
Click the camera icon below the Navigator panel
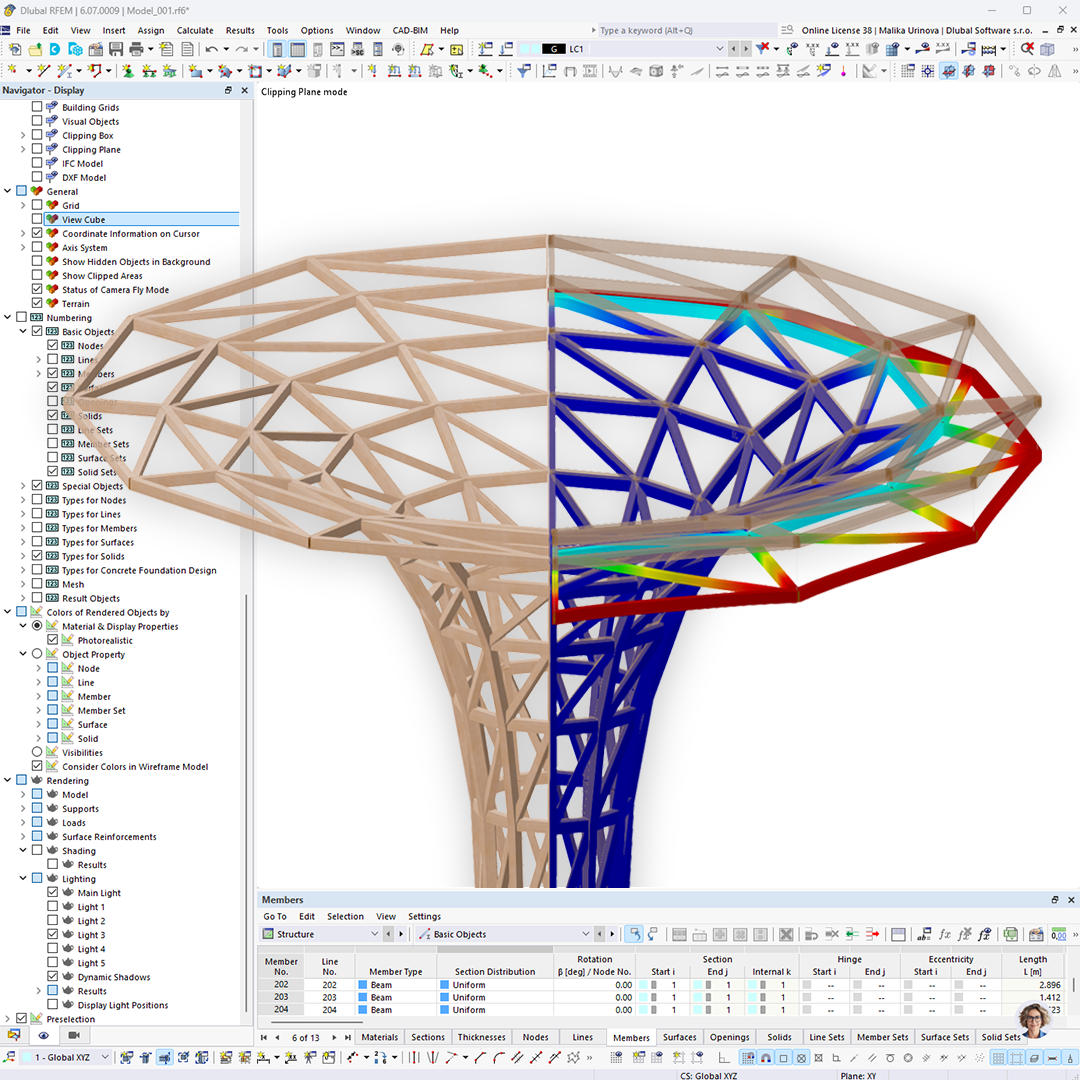click(x=76, y=1035)
